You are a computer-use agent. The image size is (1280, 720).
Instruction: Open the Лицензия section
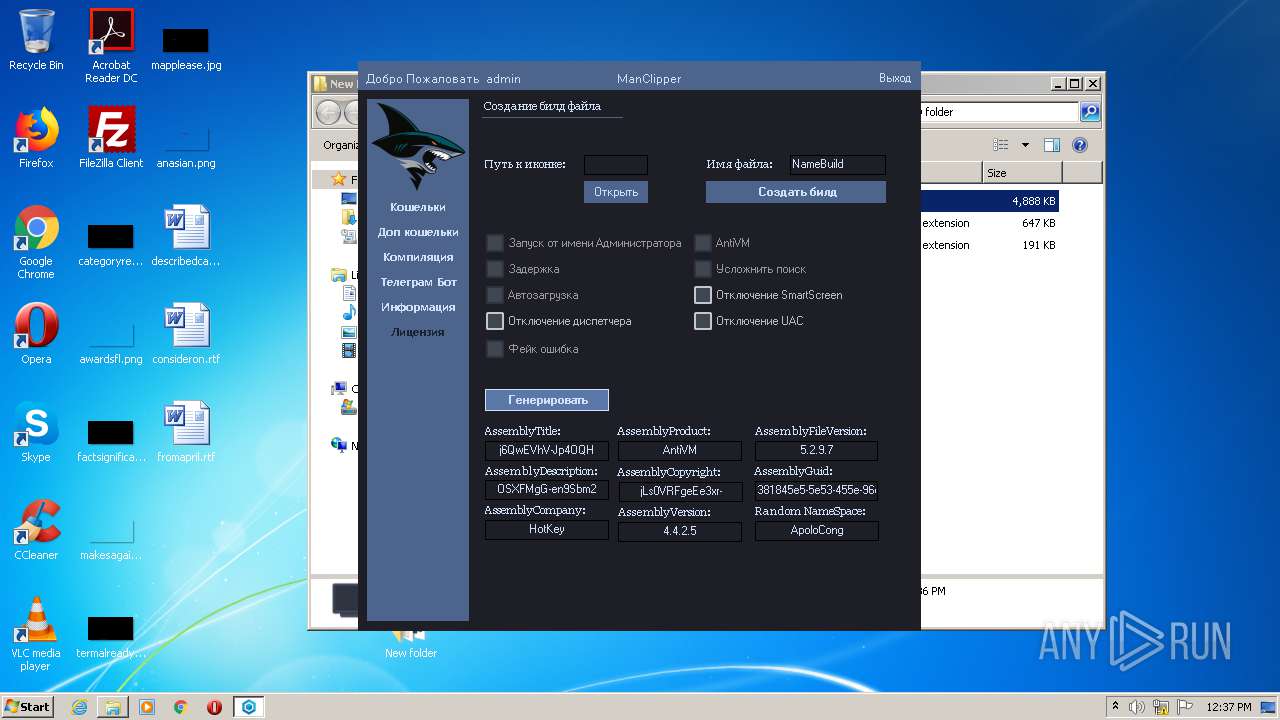(x=418, y=332)
